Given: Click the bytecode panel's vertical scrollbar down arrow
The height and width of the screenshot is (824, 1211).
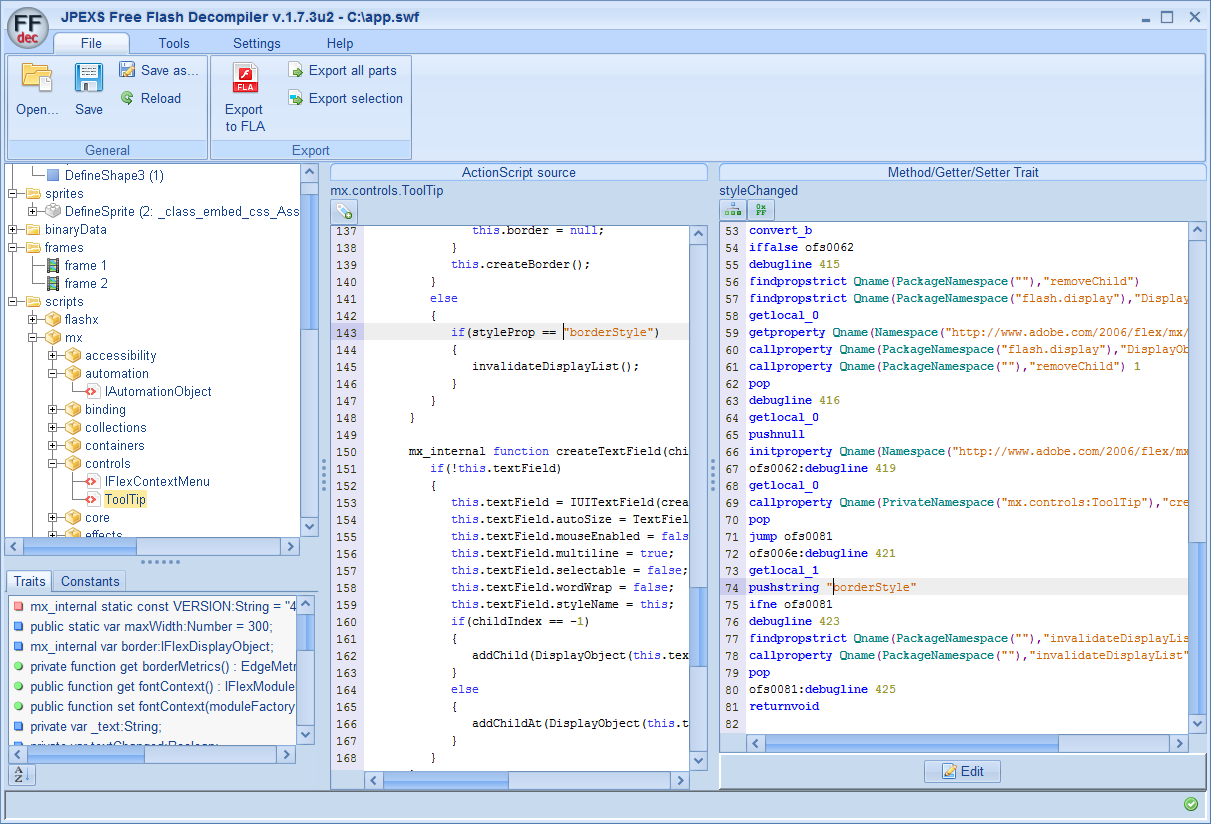Looking at the screenshot, I should coord(1197,726).
